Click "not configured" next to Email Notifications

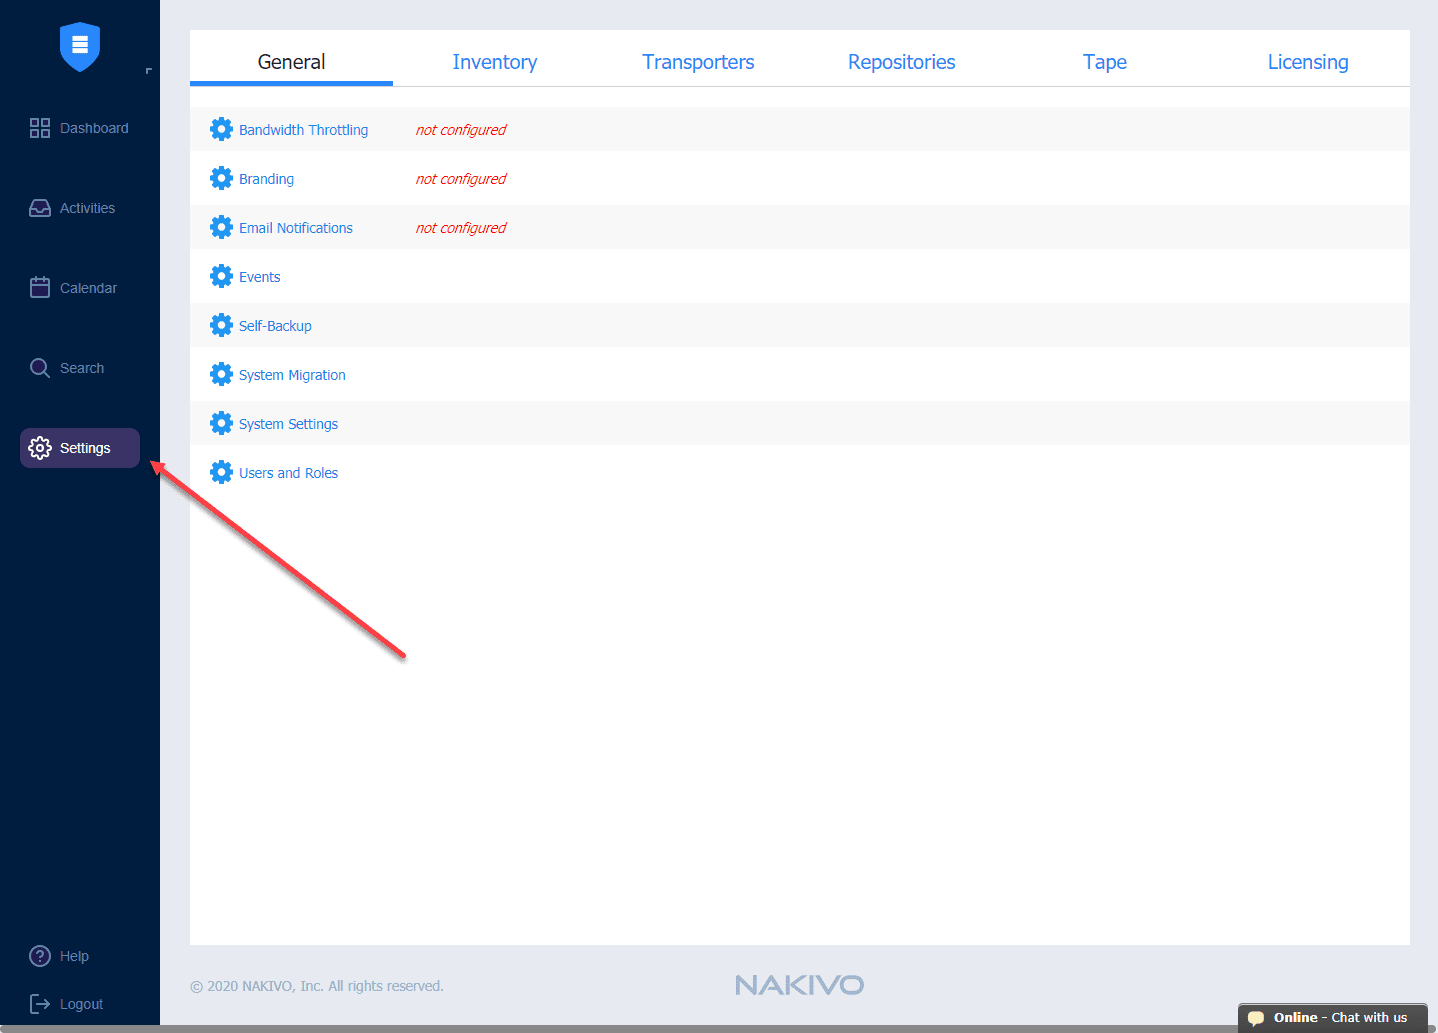[461, 228]
